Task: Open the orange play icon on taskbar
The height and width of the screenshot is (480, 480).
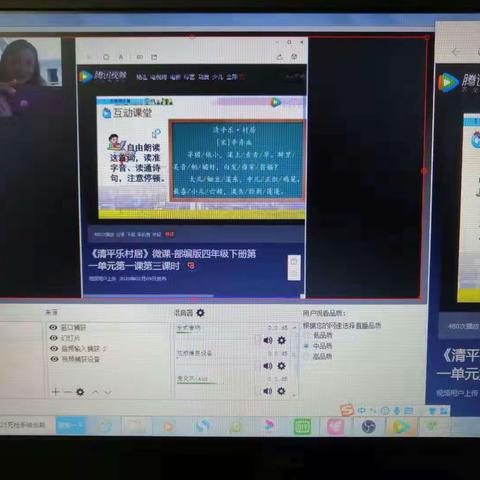Action: [x=168, y=426]
